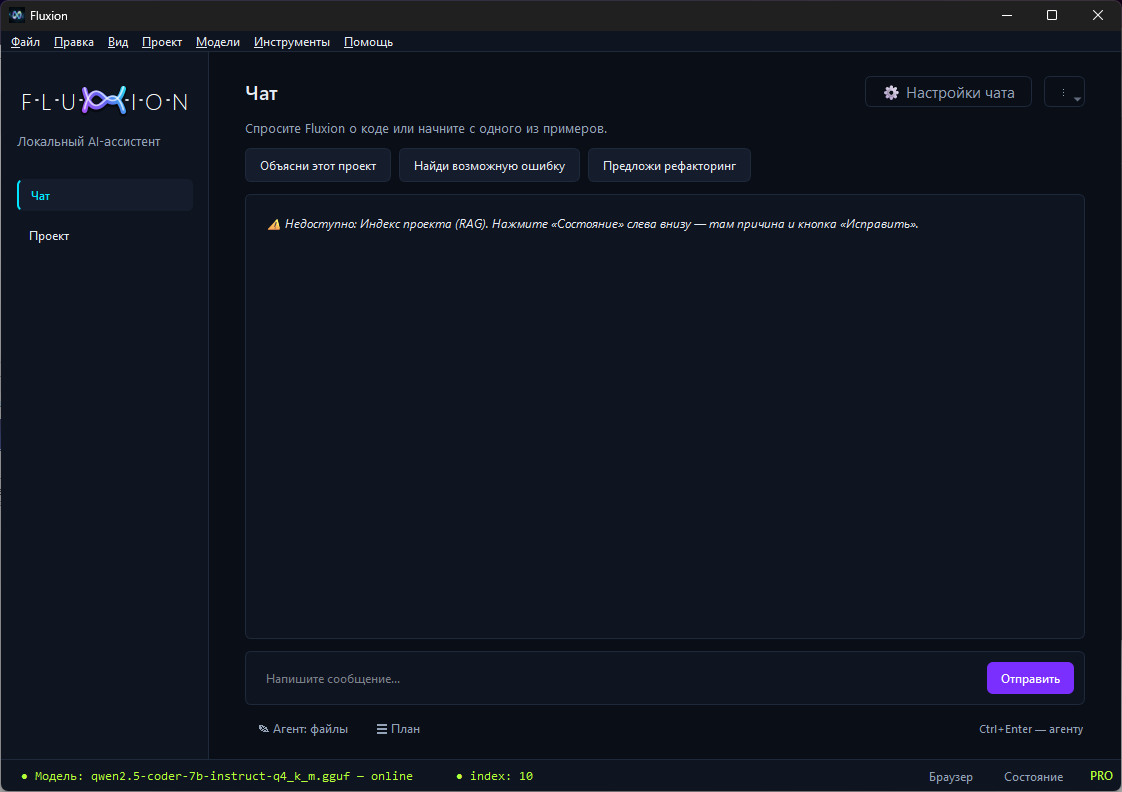The width and height of the screenshot is (1122, 792).
Task: Open the three-dots more actions dropdown
Action: 1064,92
